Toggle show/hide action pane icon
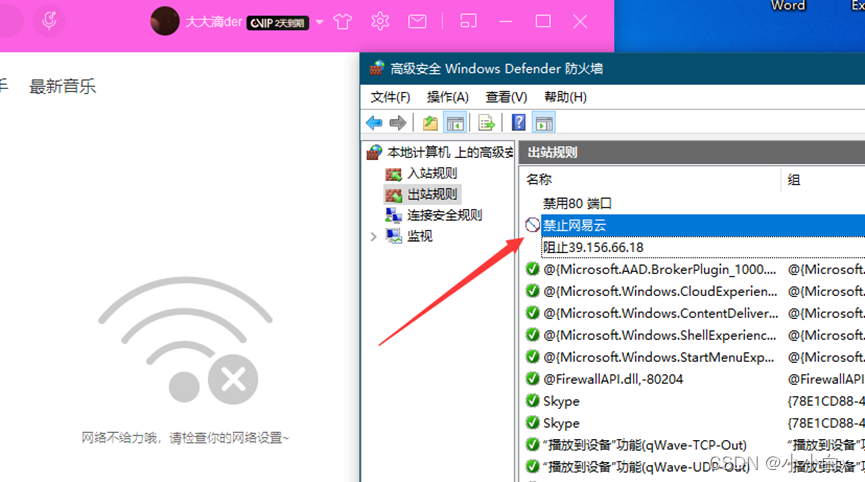 point(544,122)
